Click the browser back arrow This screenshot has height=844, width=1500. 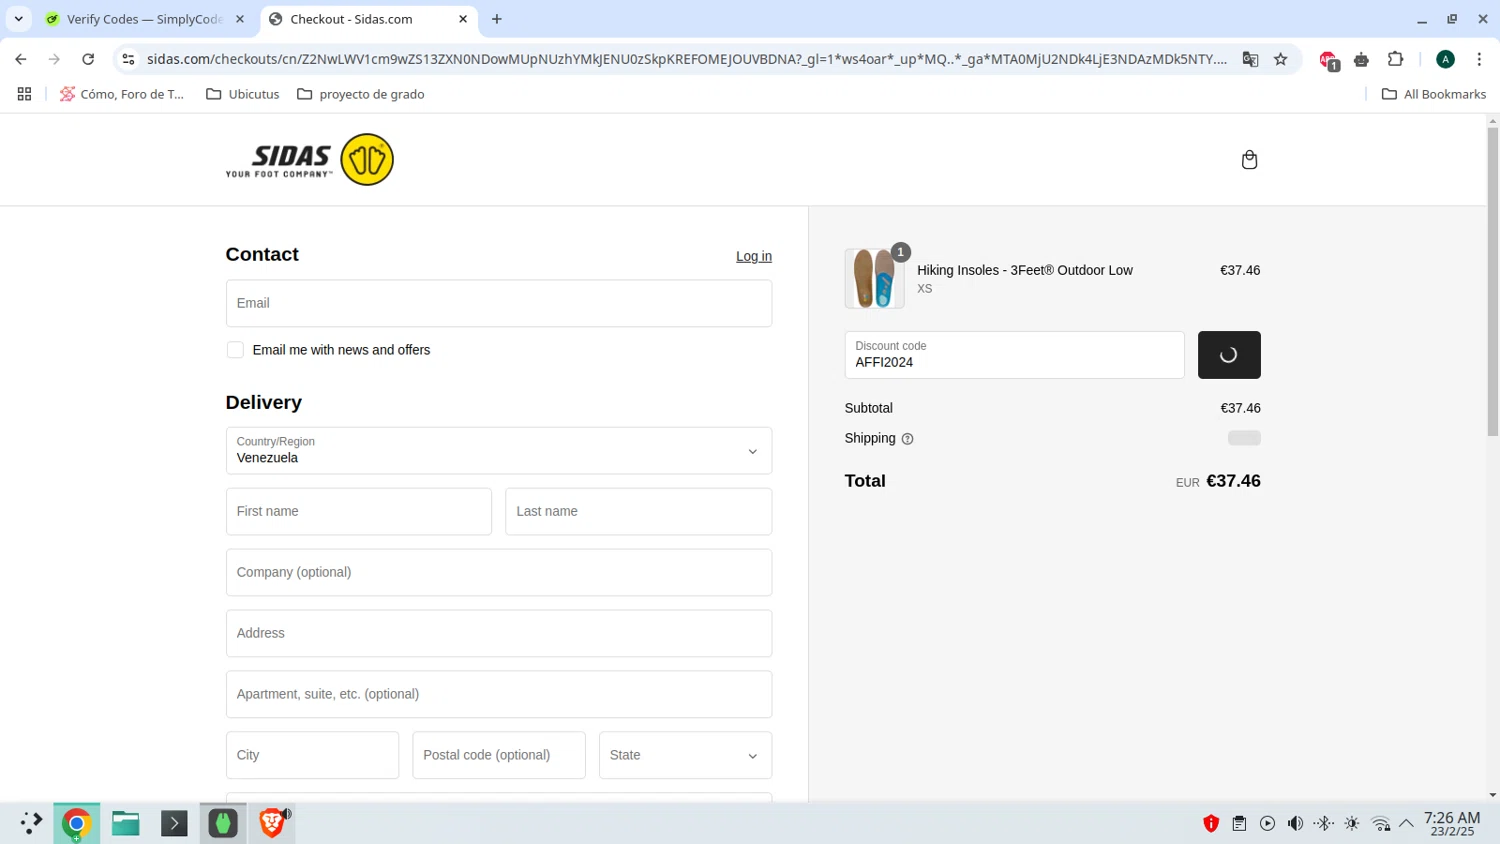tap(21, 59)
